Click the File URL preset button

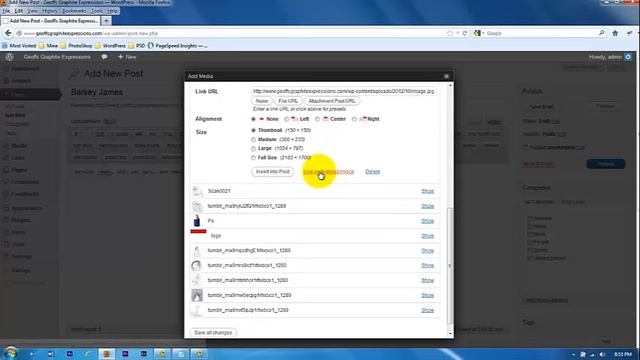pyautogui.click(x=288, y=101)
